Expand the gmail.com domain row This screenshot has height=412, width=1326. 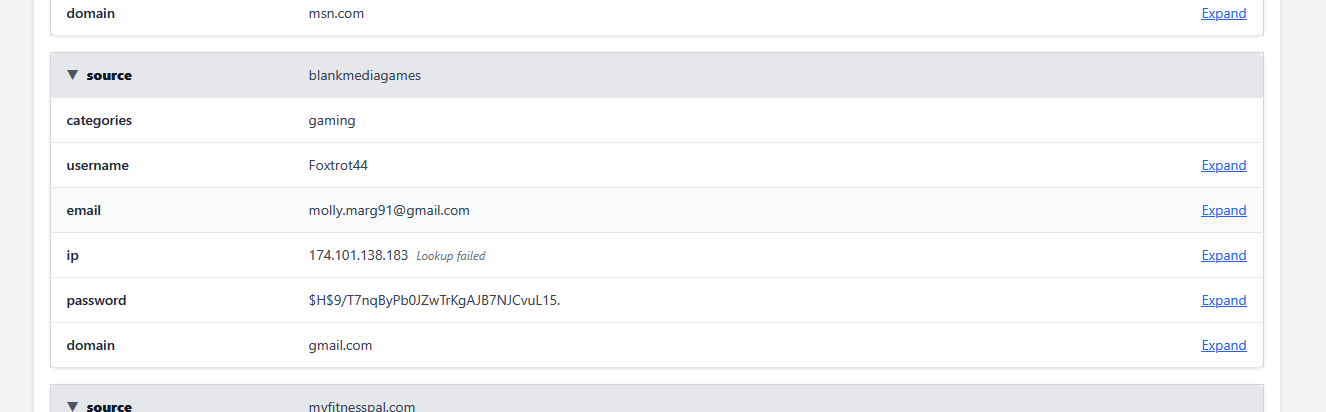pyautogui.click(x=1223, y=346)
